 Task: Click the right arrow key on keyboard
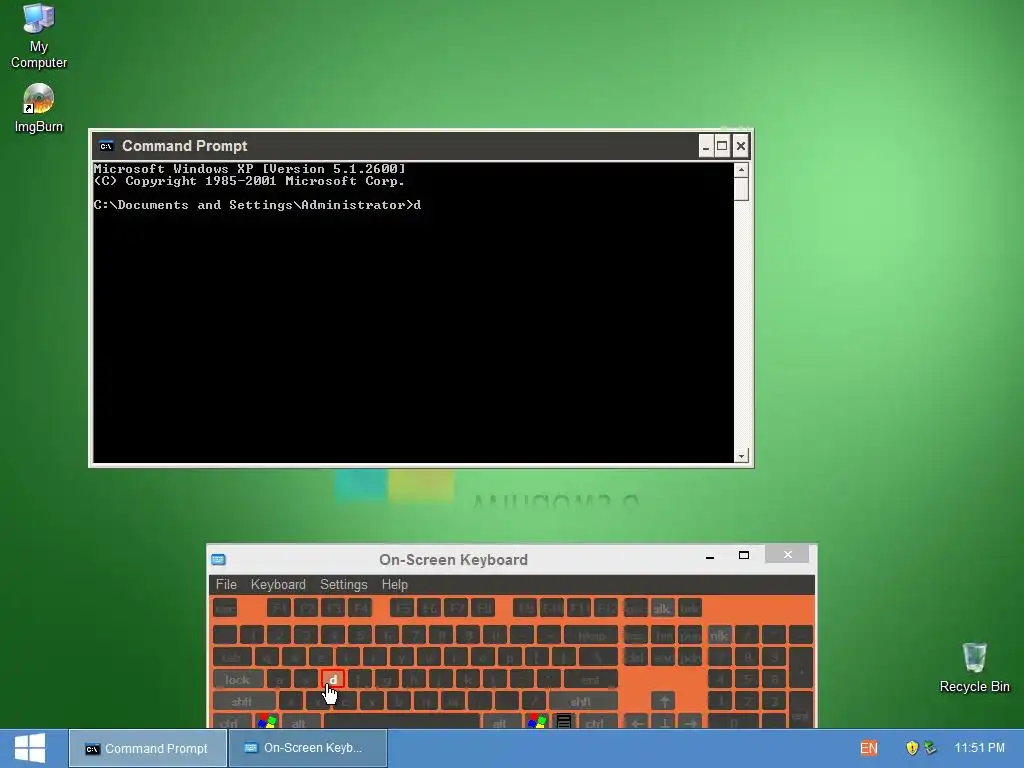691,722
